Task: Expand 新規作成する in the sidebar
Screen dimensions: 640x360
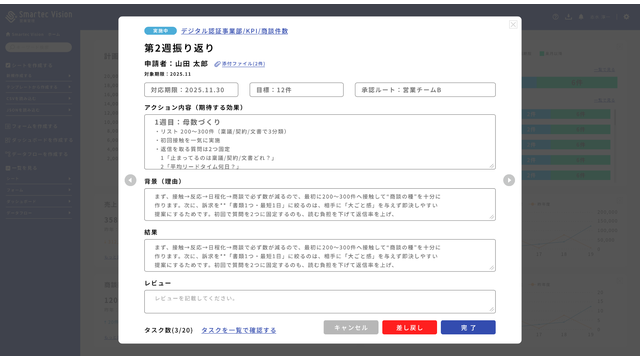Action: tap(38, 76)
